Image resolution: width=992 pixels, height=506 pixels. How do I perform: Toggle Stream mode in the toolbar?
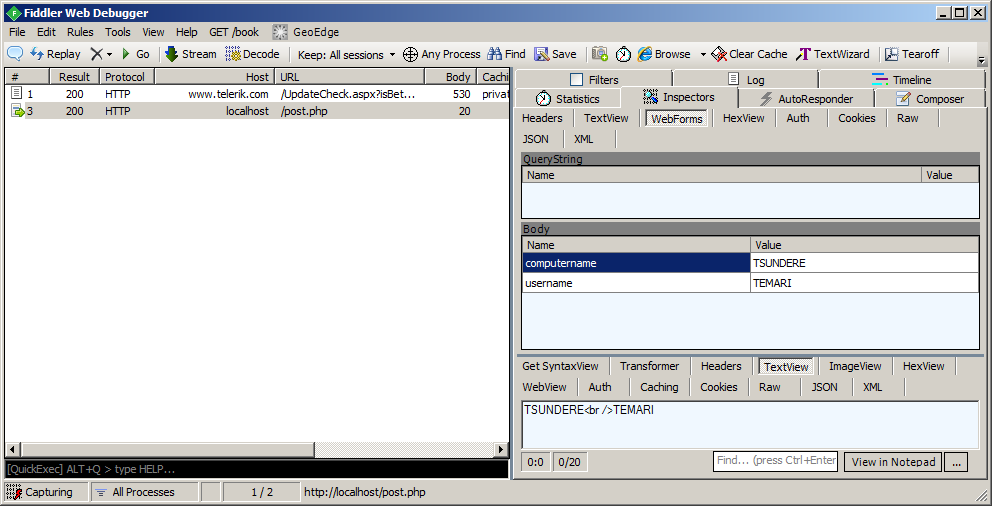coord(190,54)
